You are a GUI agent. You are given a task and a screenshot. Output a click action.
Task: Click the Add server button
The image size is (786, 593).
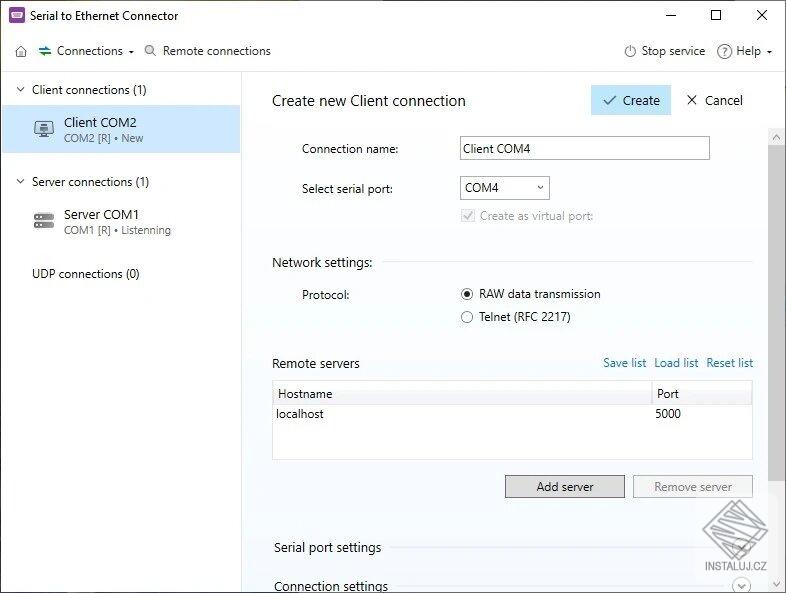click(x=565, y=487)
